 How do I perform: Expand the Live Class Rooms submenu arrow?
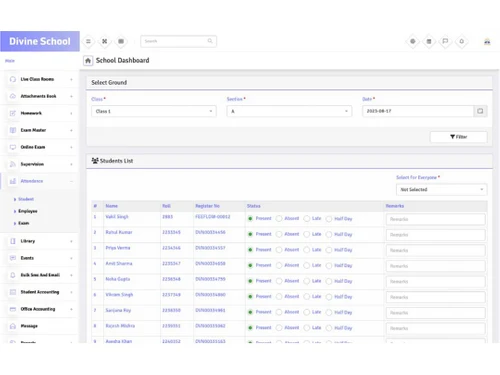coord(71,79)
